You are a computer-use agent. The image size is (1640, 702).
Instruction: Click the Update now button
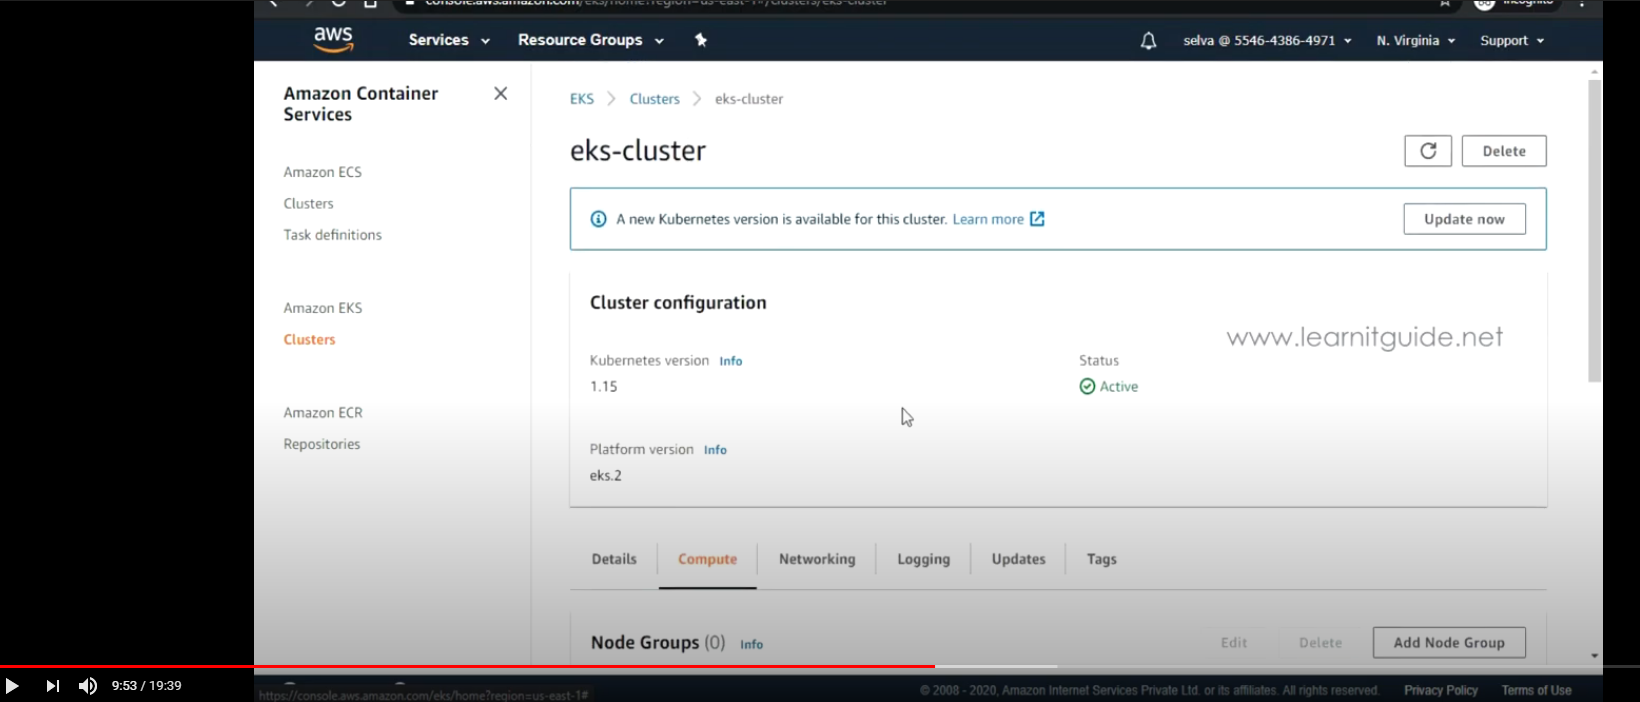pos(1464,219)
